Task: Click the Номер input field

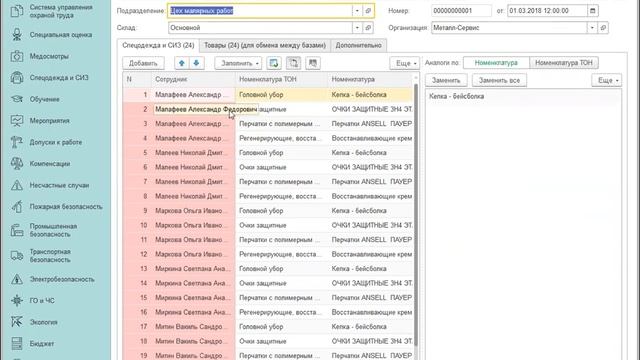Action: 461,11
